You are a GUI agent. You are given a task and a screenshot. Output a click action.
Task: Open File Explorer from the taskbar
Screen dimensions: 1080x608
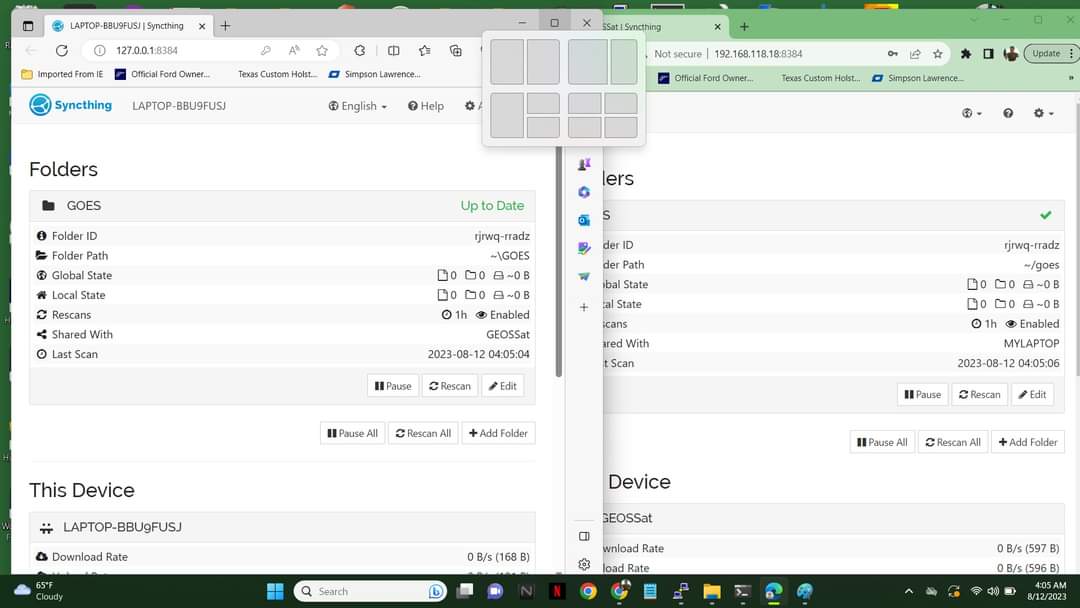click(x=712, y=591)
